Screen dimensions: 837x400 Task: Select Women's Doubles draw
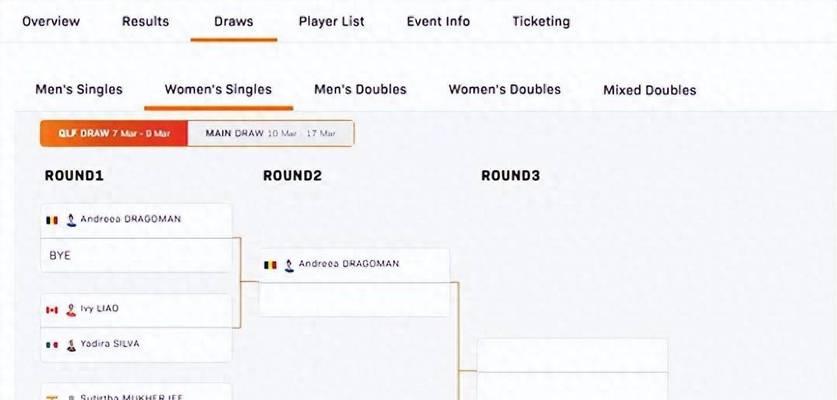504,89
